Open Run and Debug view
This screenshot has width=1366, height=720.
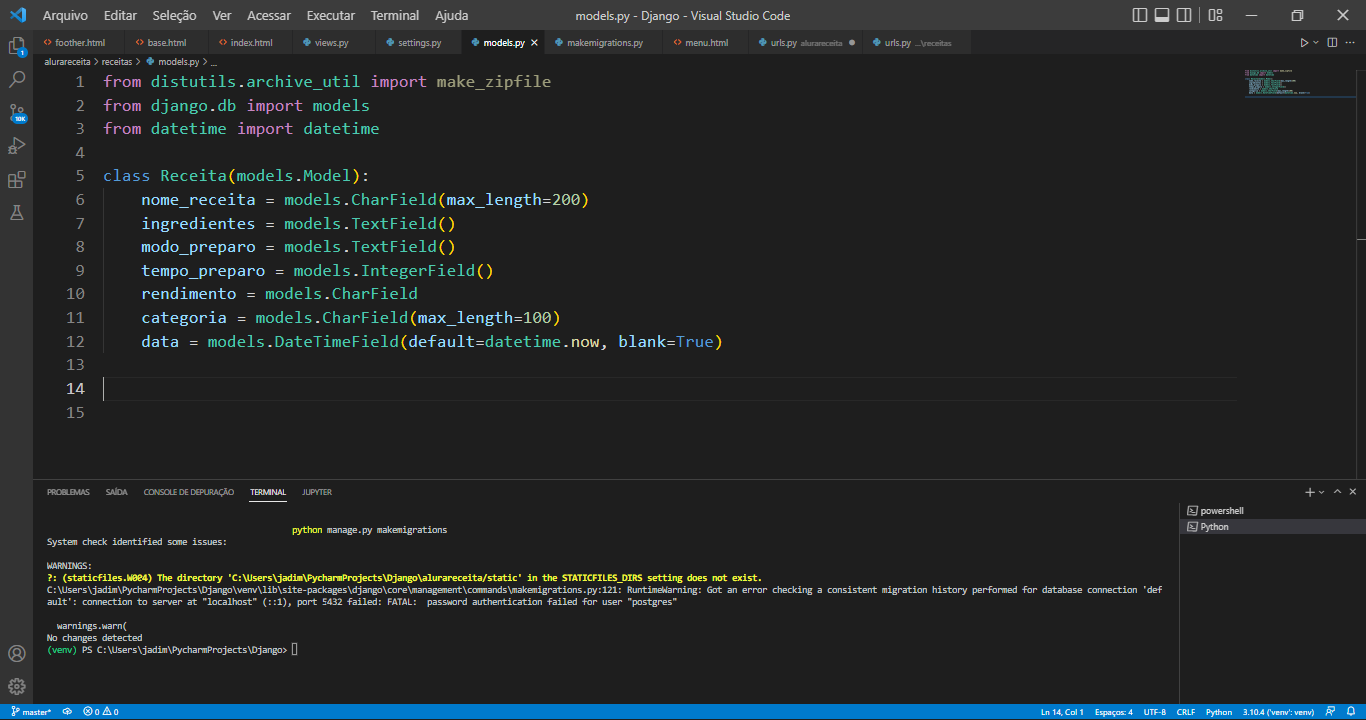click(16, 146)
